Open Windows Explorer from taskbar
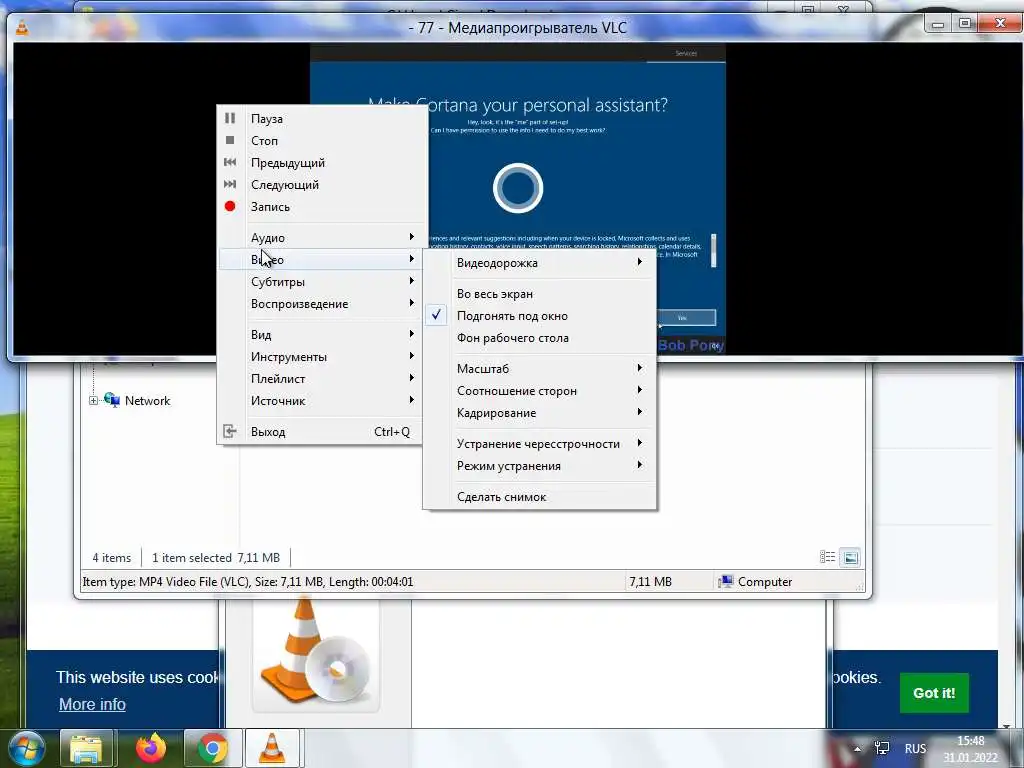Viewport: 1024px width, 768px height. point(86,748)
